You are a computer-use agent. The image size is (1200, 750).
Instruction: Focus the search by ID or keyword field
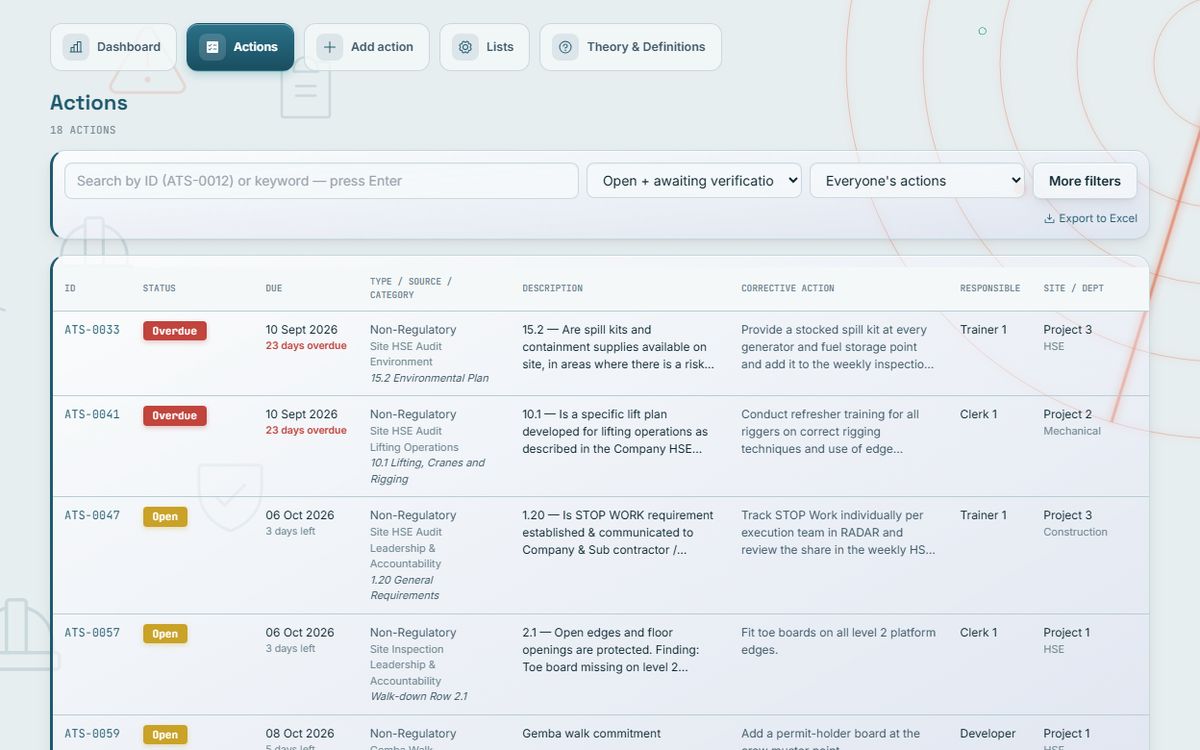tap(322, 181)
